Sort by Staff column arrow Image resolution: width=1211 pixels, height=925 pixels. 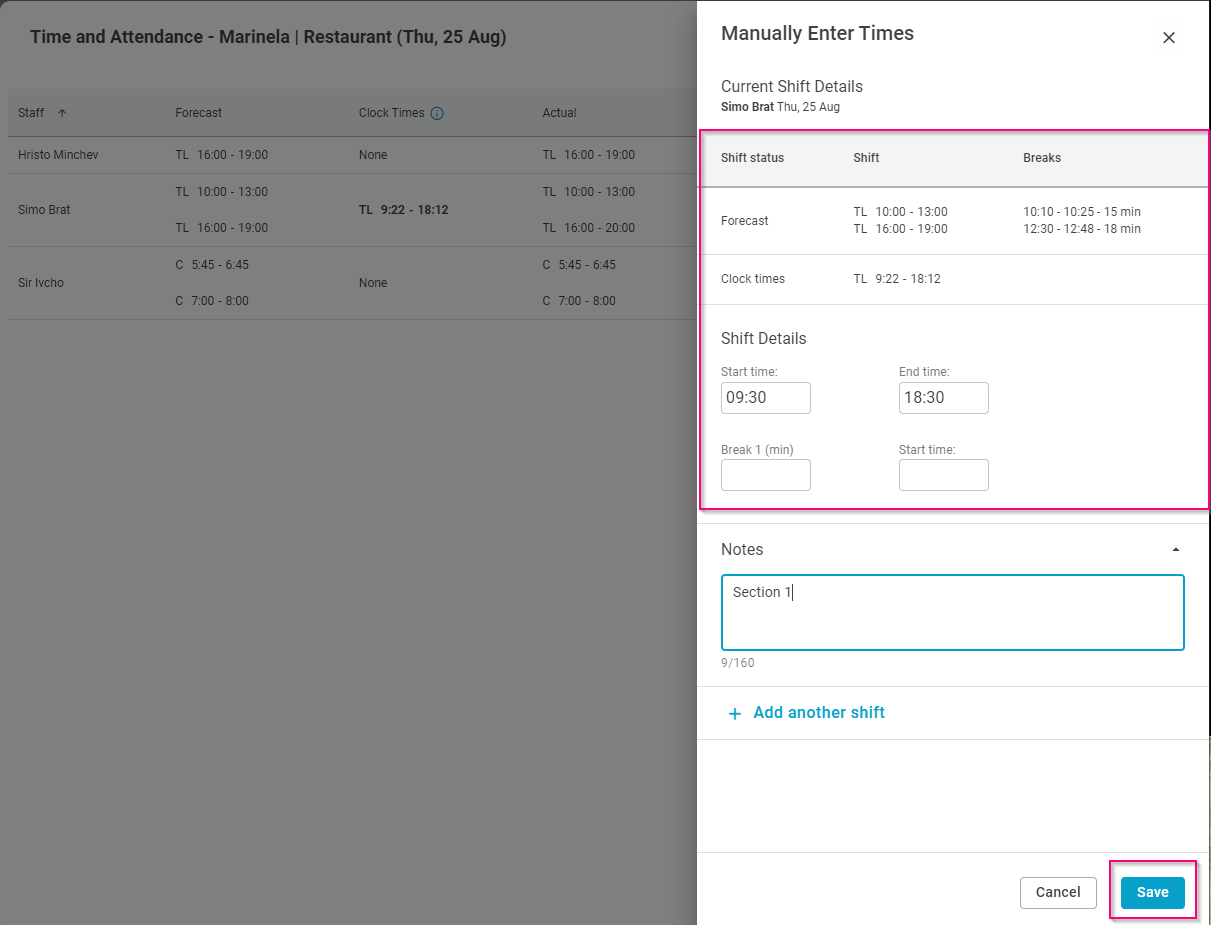(62, 113)
